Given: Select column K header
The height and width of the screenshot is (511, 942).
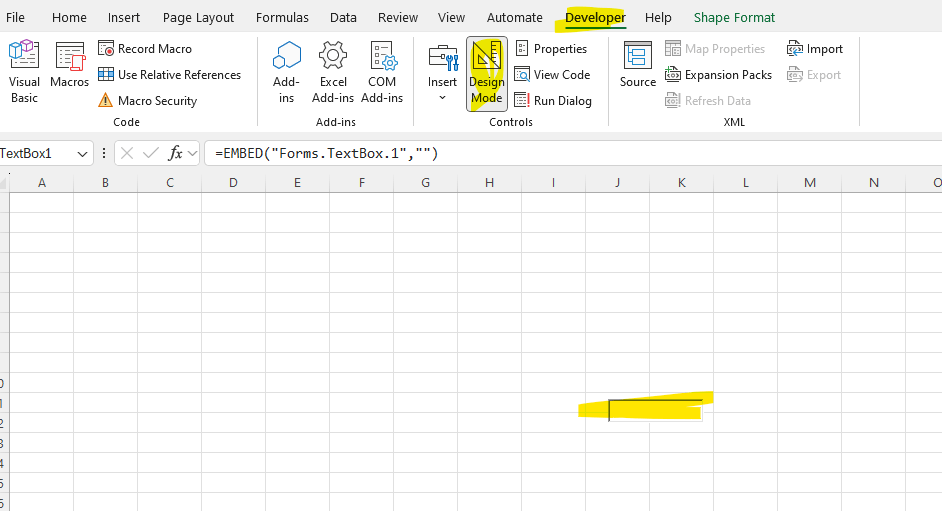Looking at the screenshot, I should (x=682, y=183).
